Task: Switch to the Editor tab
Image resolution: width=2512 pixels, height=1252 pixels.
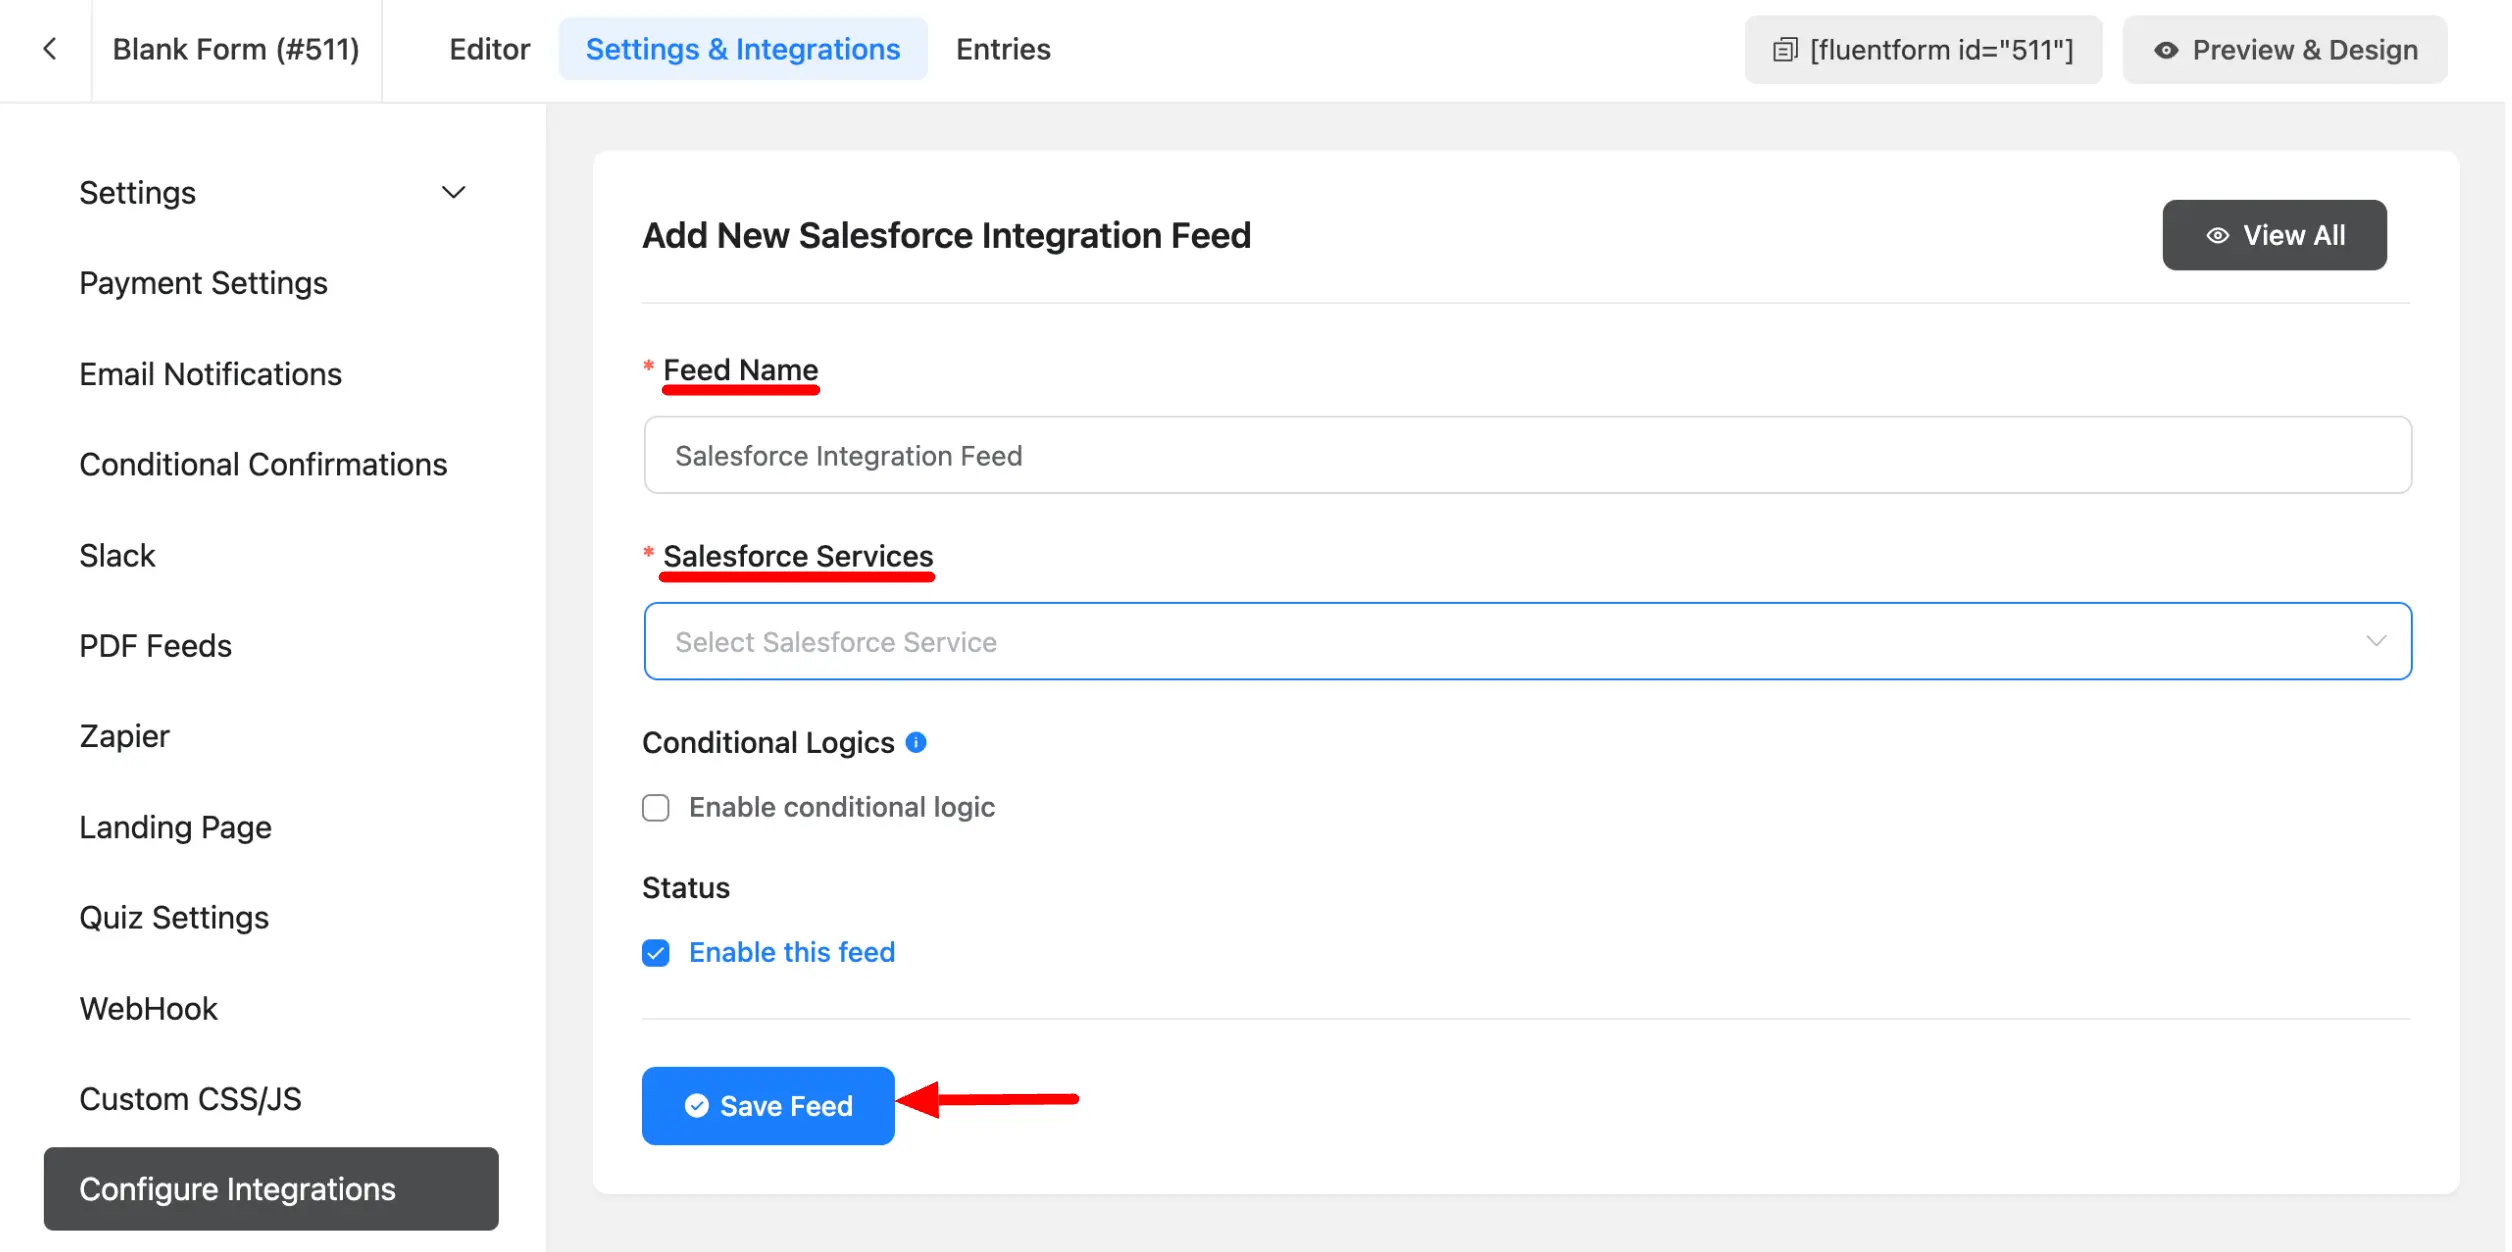Action: (x=490, y=49)
